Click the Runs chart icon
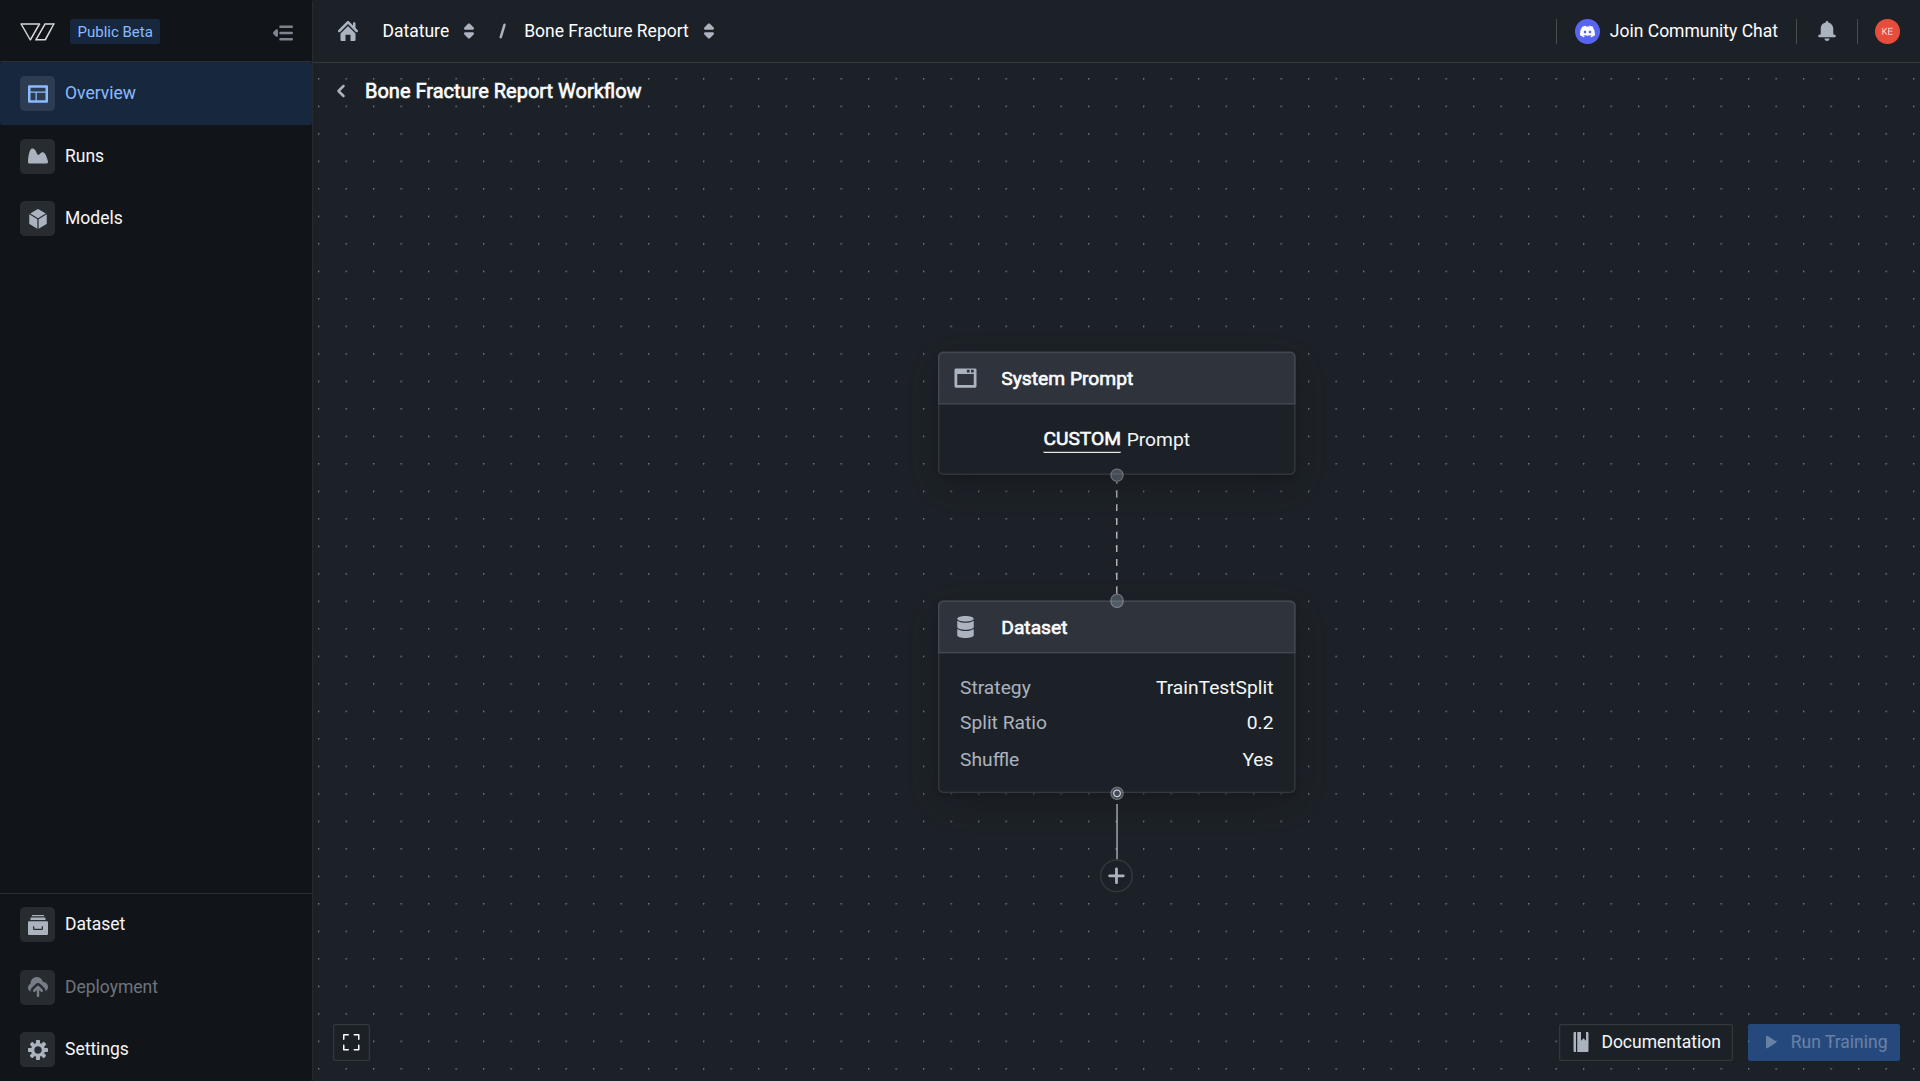1920x1081 pixels. [x=38, y=156]
